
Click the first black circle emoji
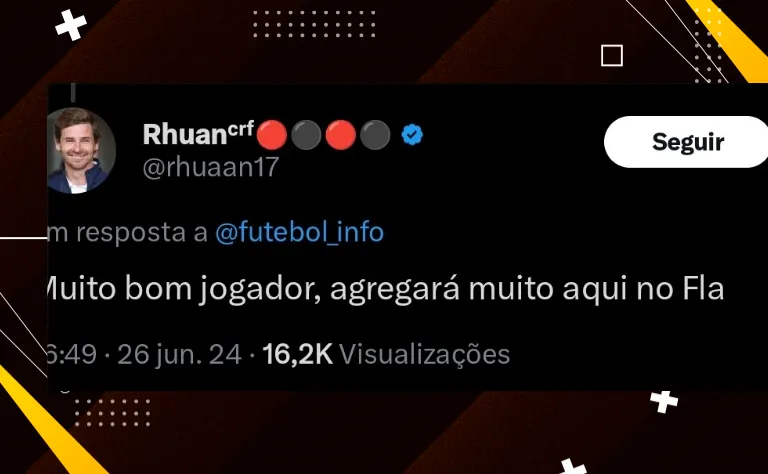(x=306, y=135)
